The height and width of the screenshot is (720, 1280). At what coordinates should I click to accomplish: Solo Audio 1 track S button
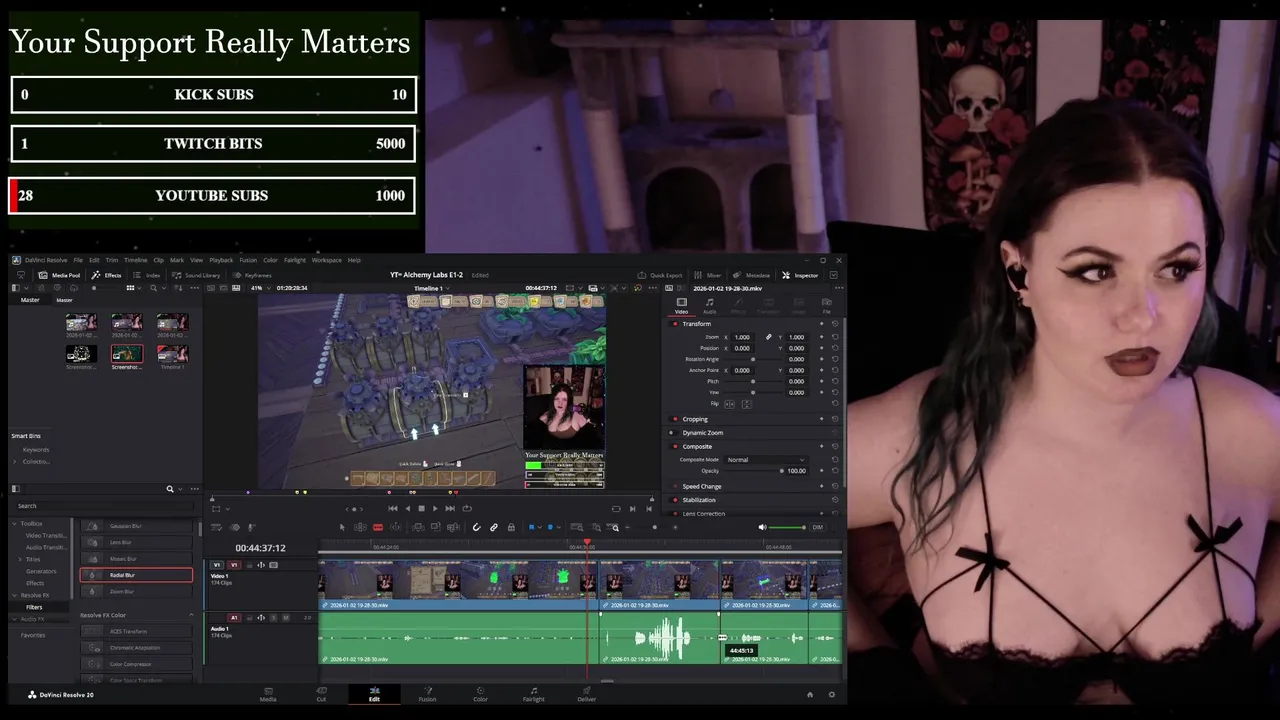tap(274, 618)
